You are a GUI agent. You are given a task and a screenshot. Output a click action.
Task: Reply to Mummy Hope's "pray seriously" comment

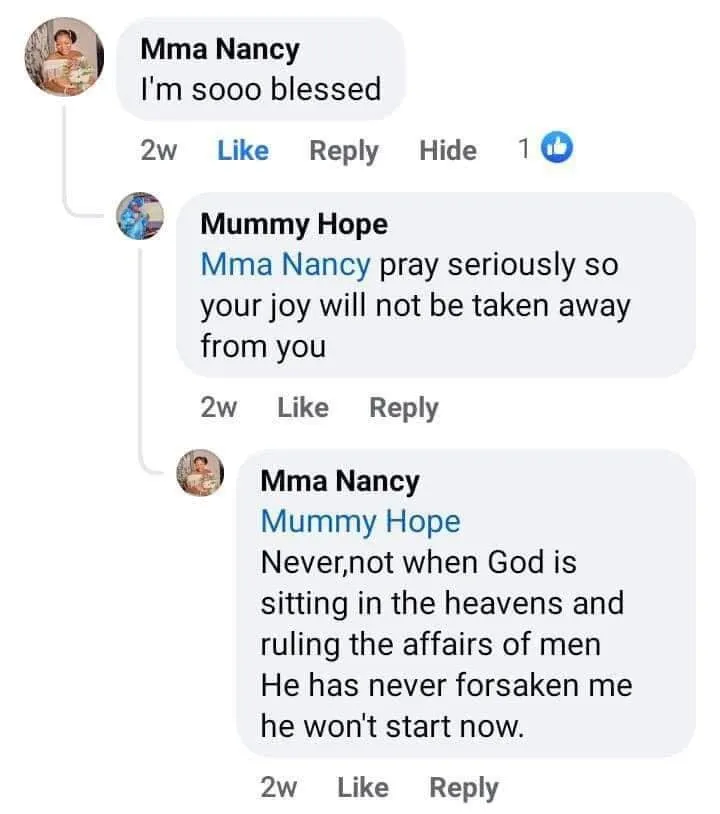point(404,408)
